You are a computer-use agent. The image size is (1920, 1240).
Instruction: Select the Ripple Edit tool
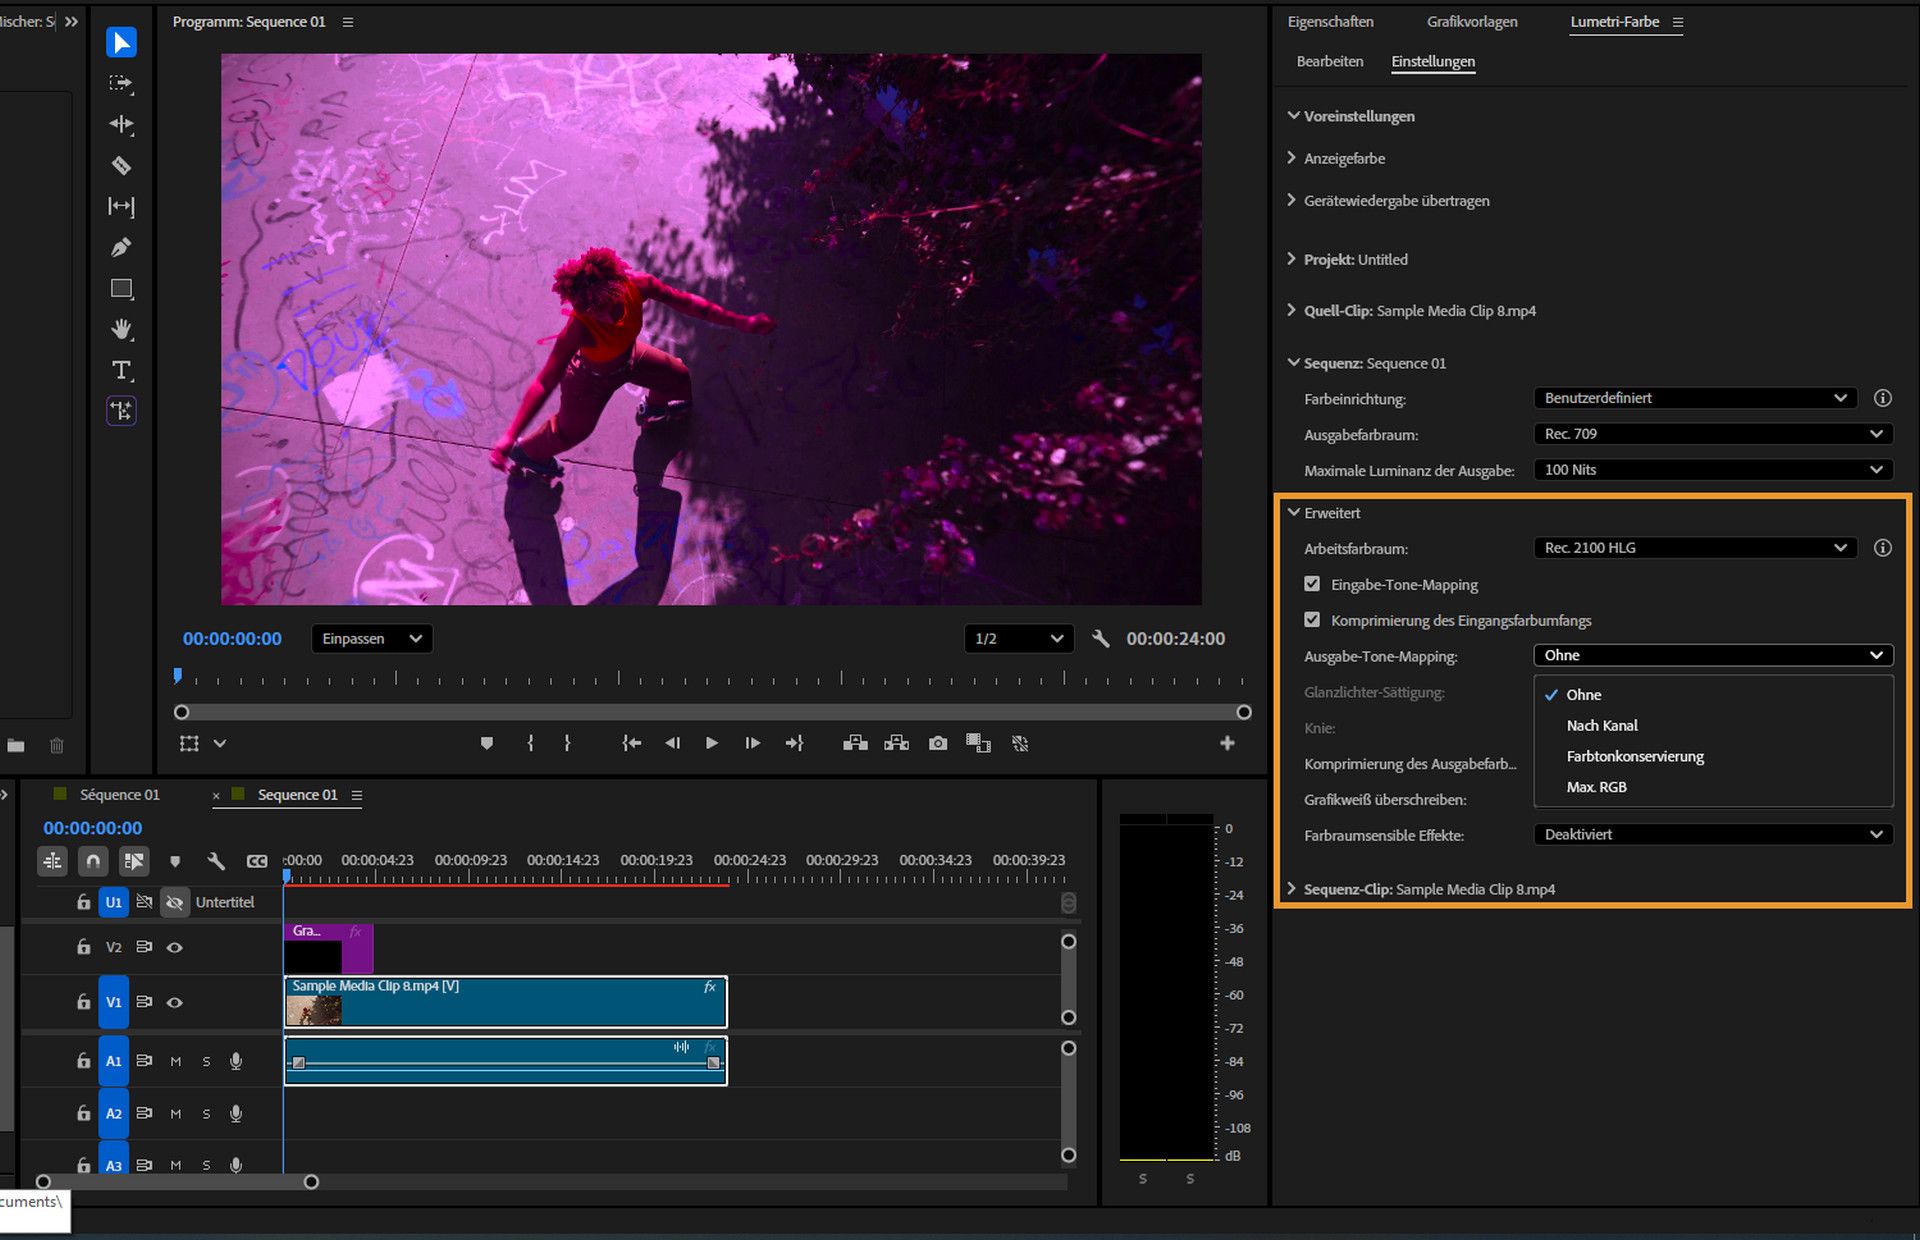pos(120,124)
